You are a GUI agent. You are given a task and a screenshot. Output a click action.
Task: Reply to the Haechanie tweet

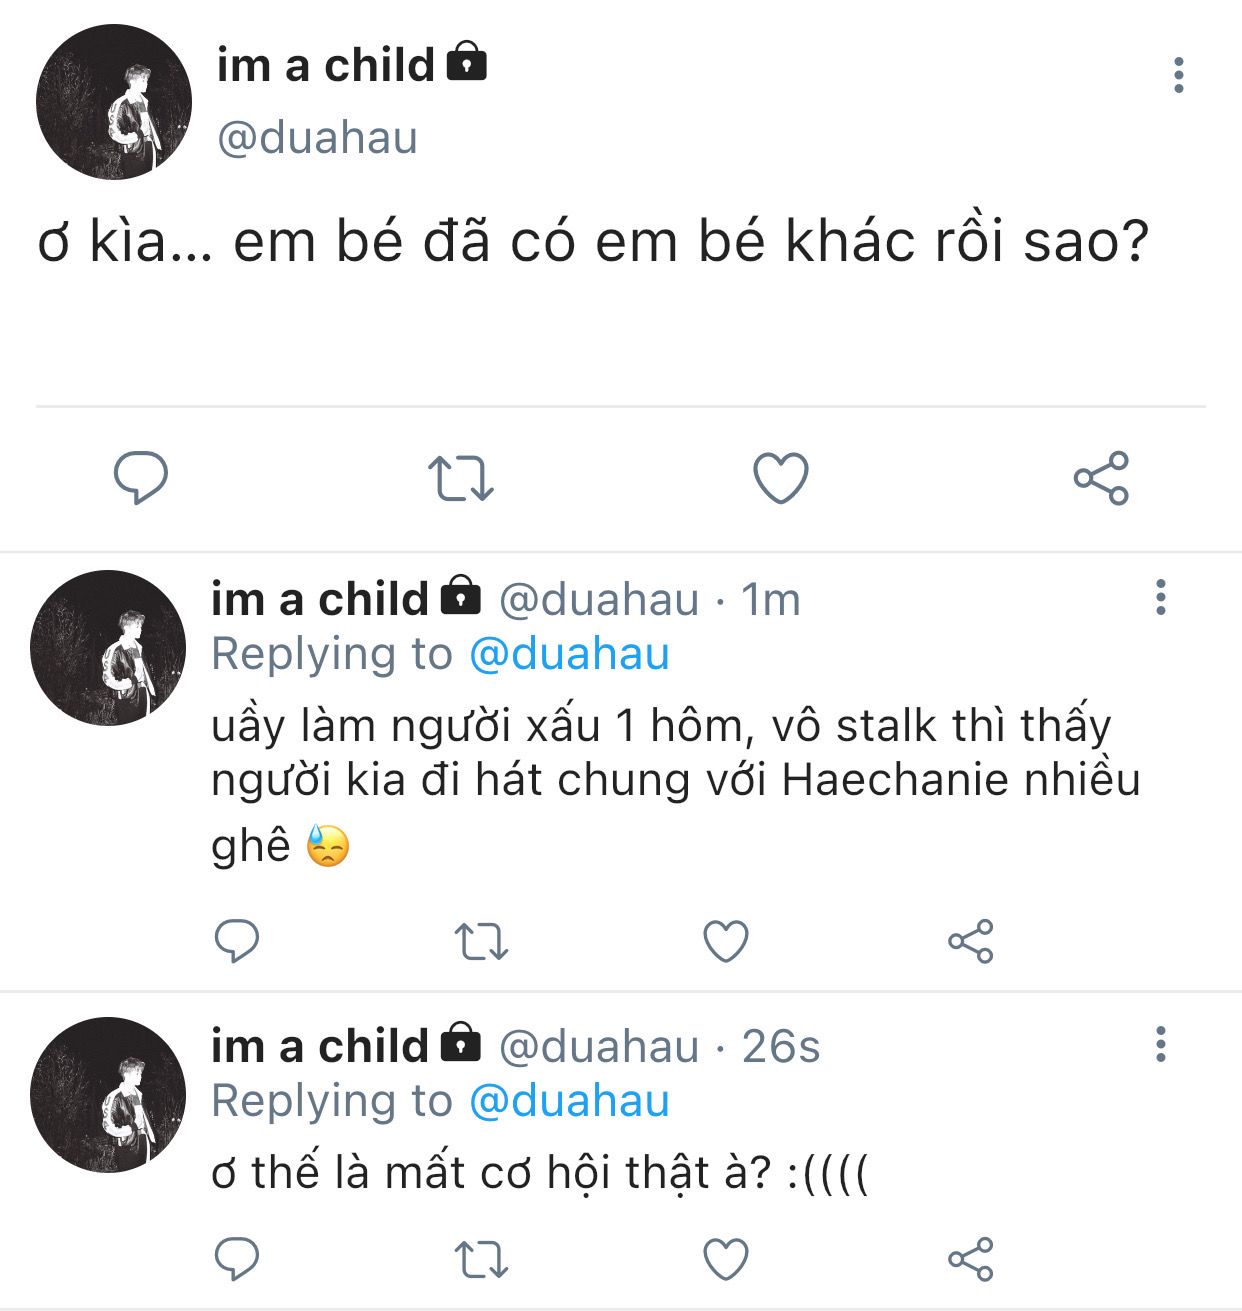click(237, 941)
